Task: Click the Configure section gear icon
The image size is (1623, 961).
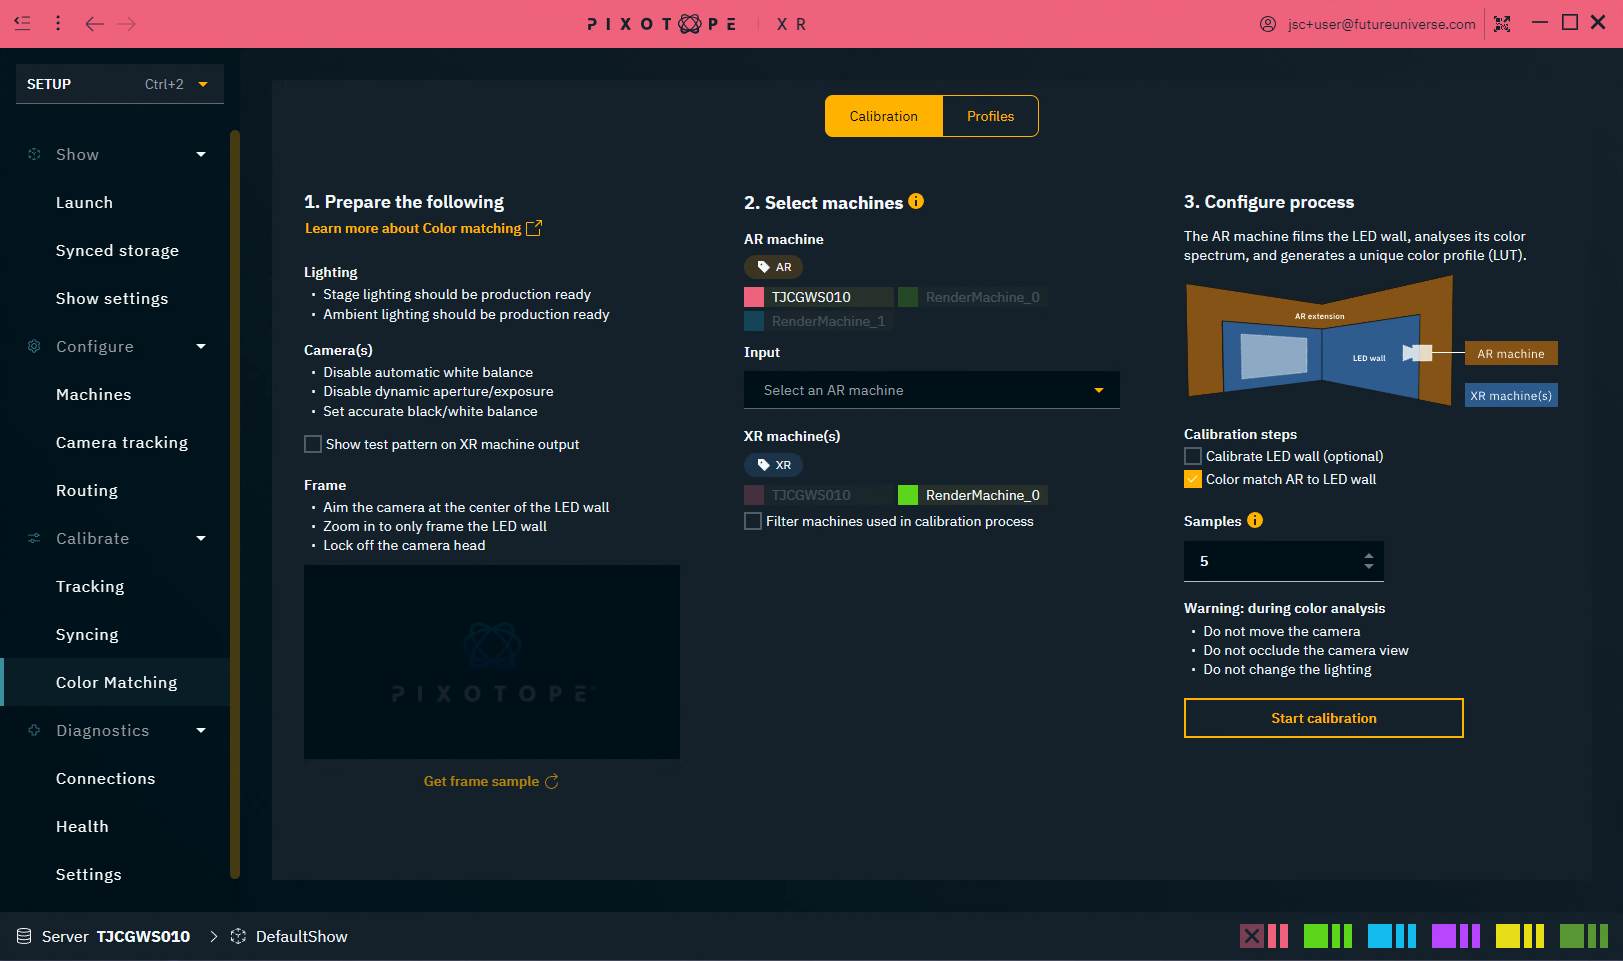Action: click(x=34, y=346)
